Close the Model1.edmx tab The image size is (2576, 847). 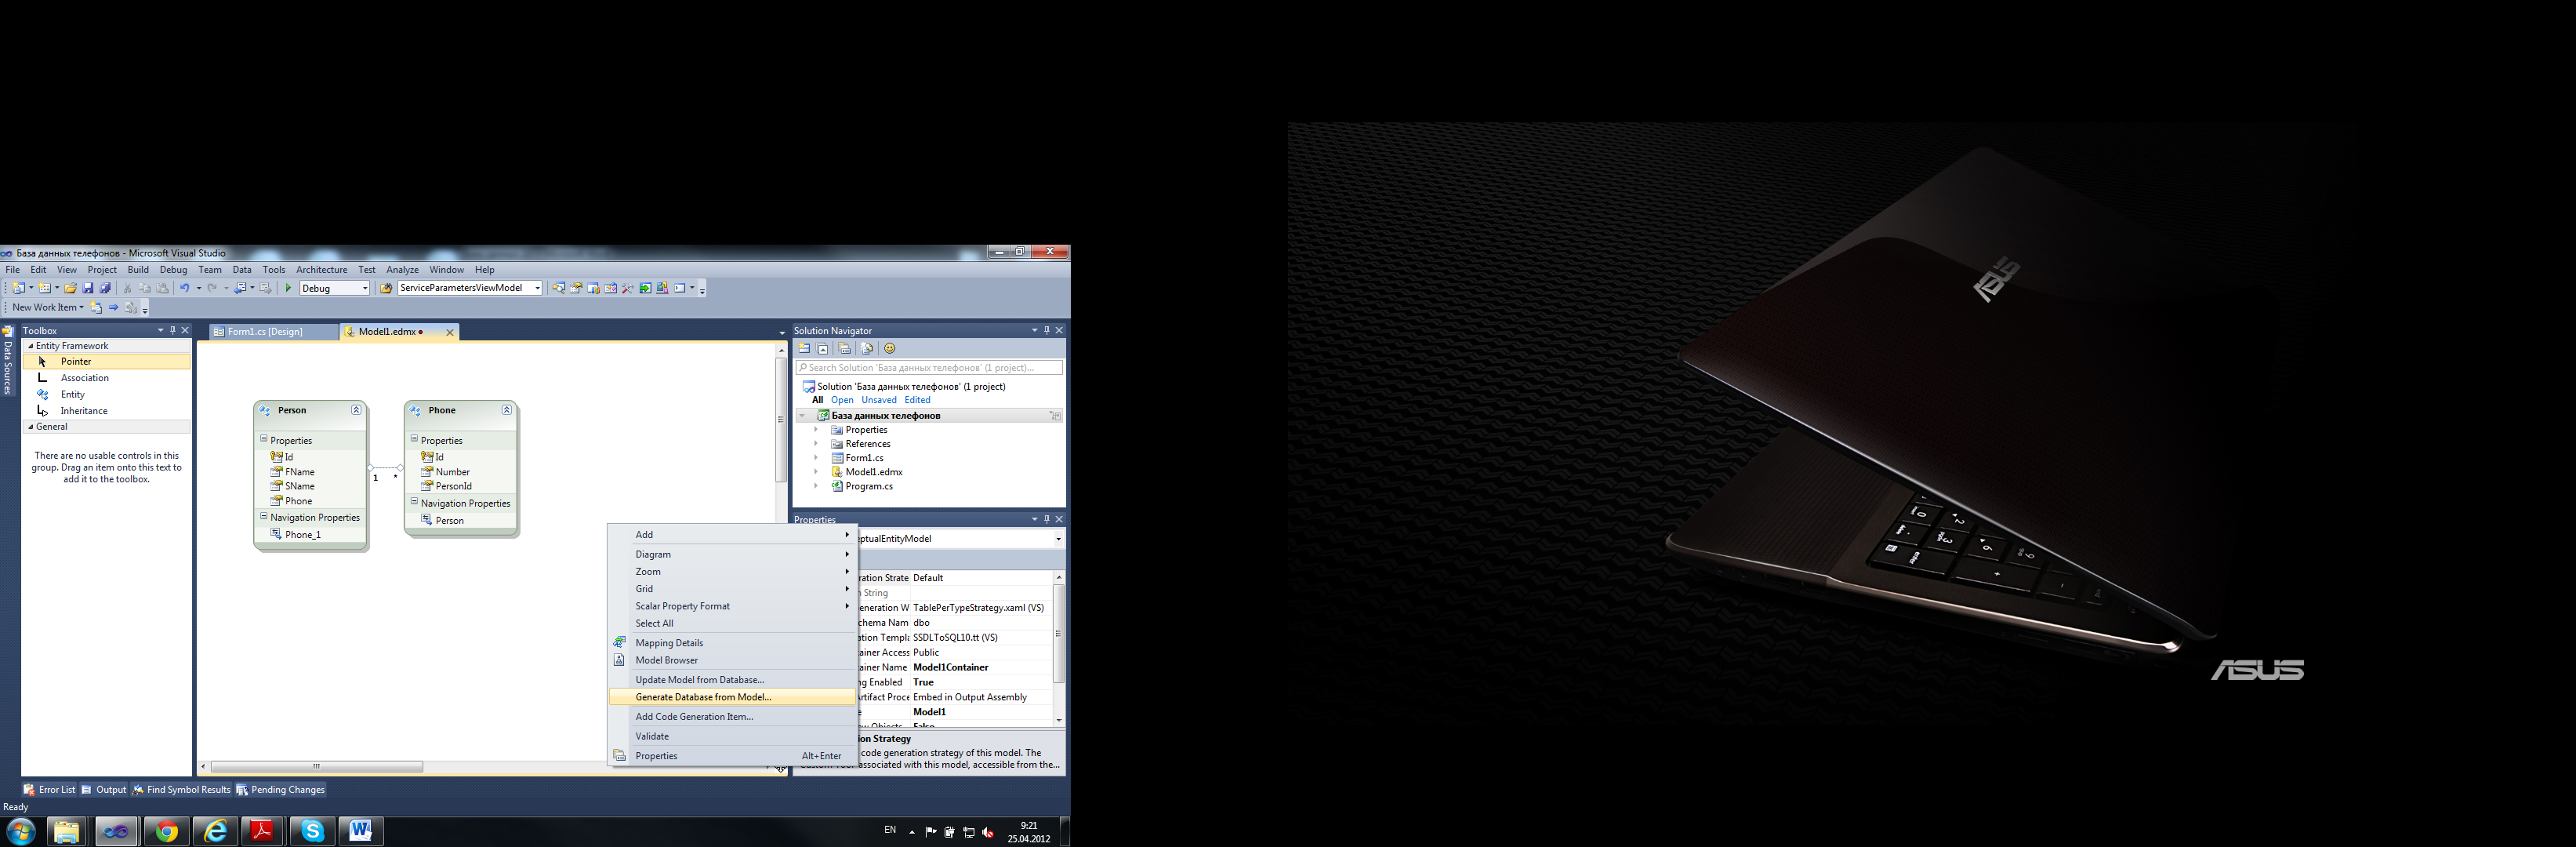pos(450,332)
